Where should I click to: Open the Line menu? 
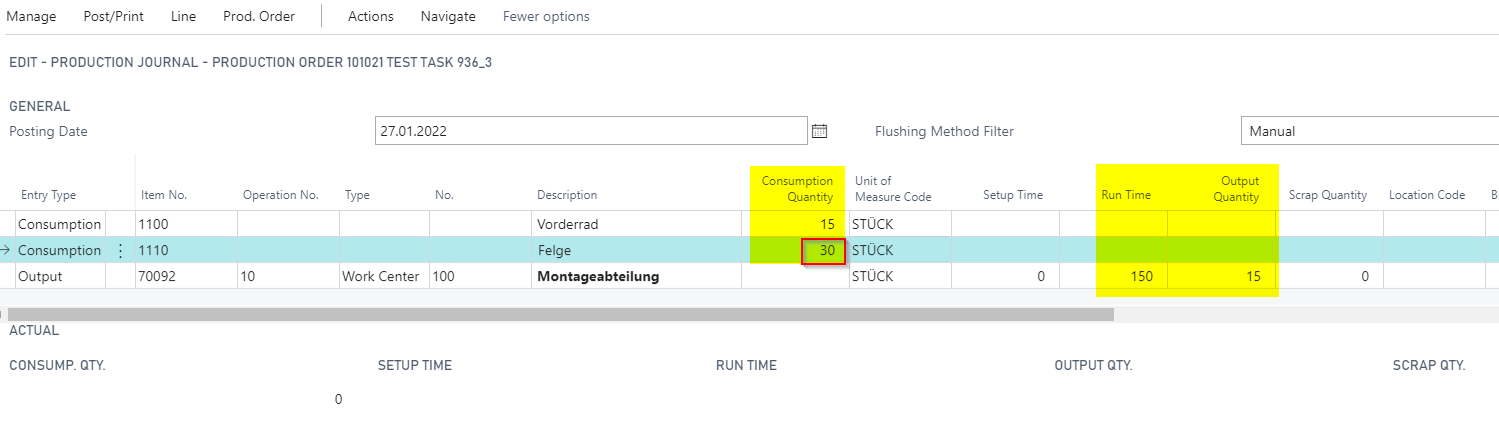click(x=184, y=16)
